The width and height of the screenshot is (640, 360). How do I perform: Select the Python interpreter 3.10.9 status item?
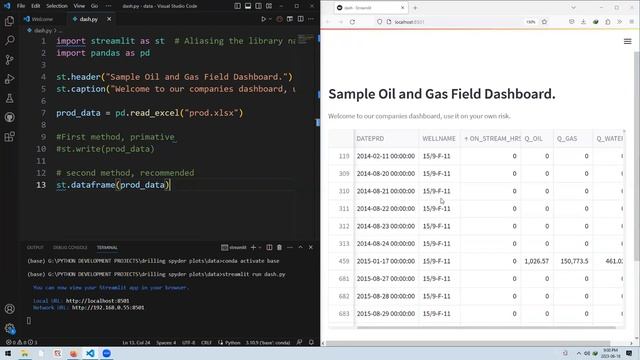point(268,342)
